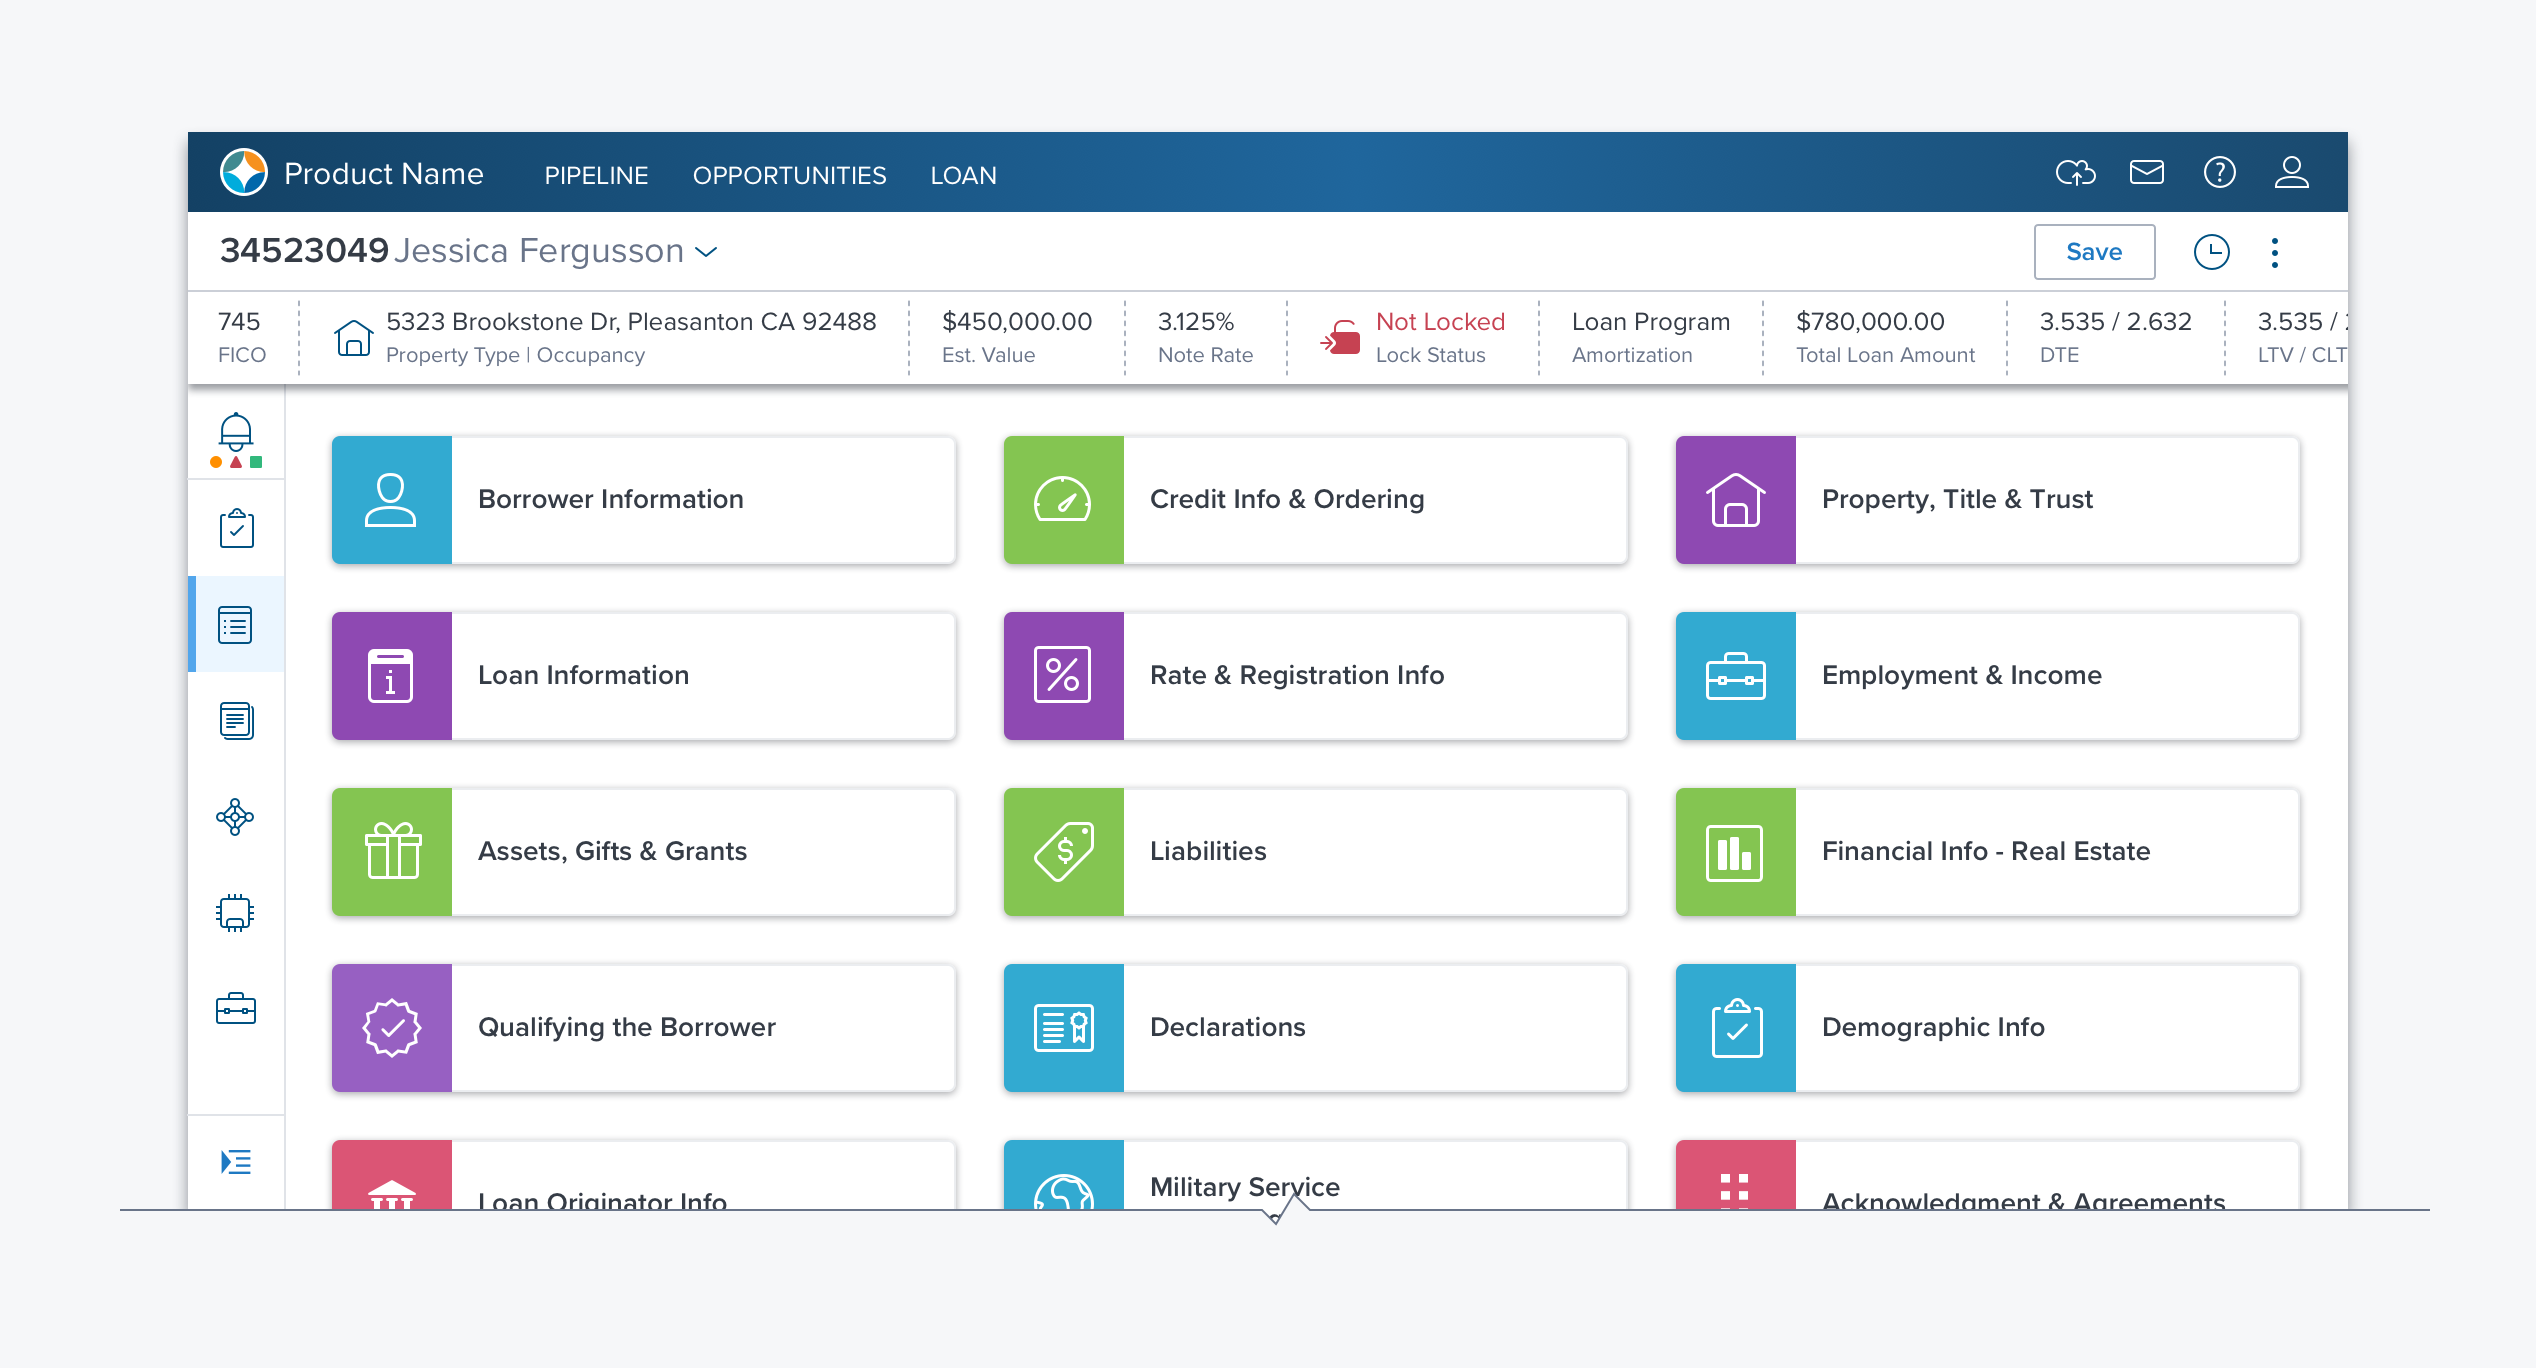The height and width of the screenshot is (1368, 2536).
Task: Click the Liabilities price tag icon
Action: [1063, 851]
